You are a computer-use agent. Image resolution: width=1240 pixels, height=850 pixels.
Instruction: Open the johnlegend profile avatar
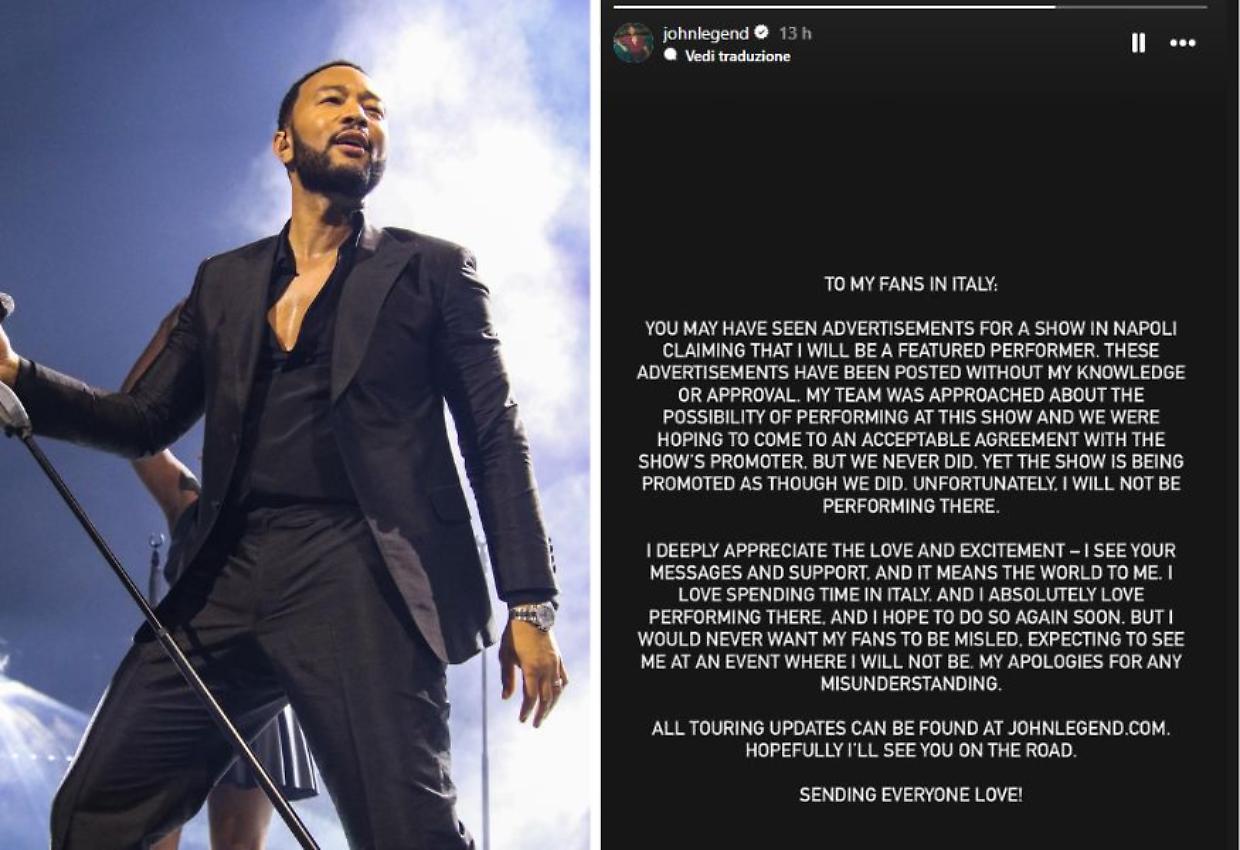pyautogui.click(x=633, y=43)
